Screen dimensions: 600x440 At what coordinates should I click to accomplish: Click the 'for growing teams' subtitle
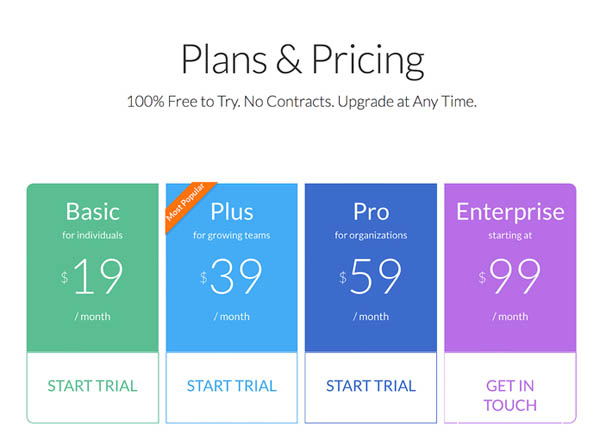232,235
